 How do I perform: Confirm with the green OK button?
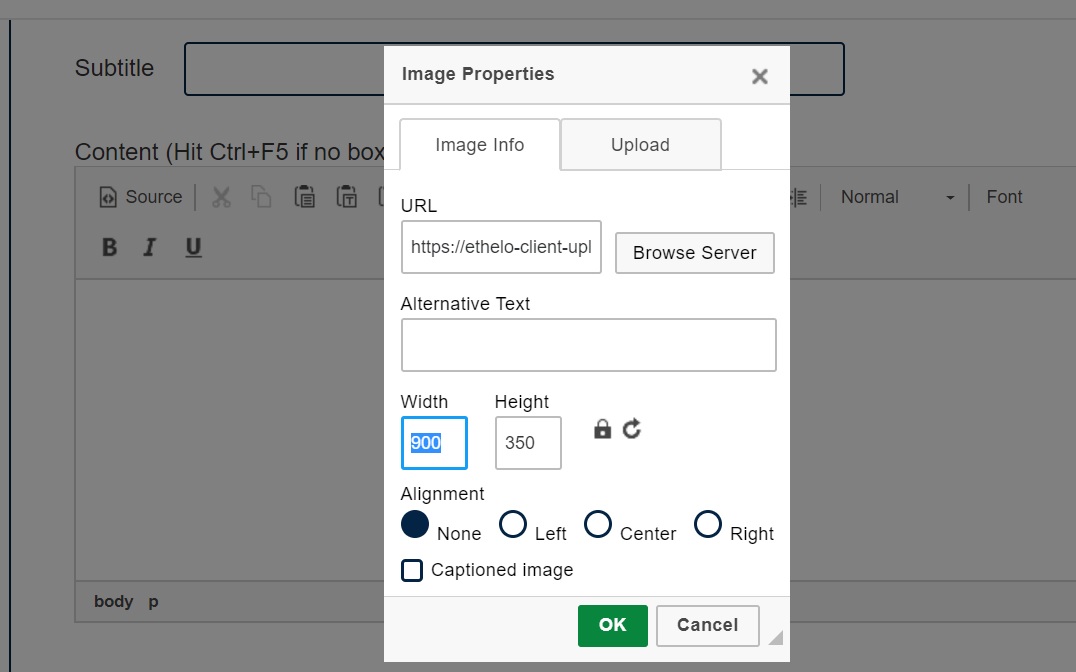[612, 625]
